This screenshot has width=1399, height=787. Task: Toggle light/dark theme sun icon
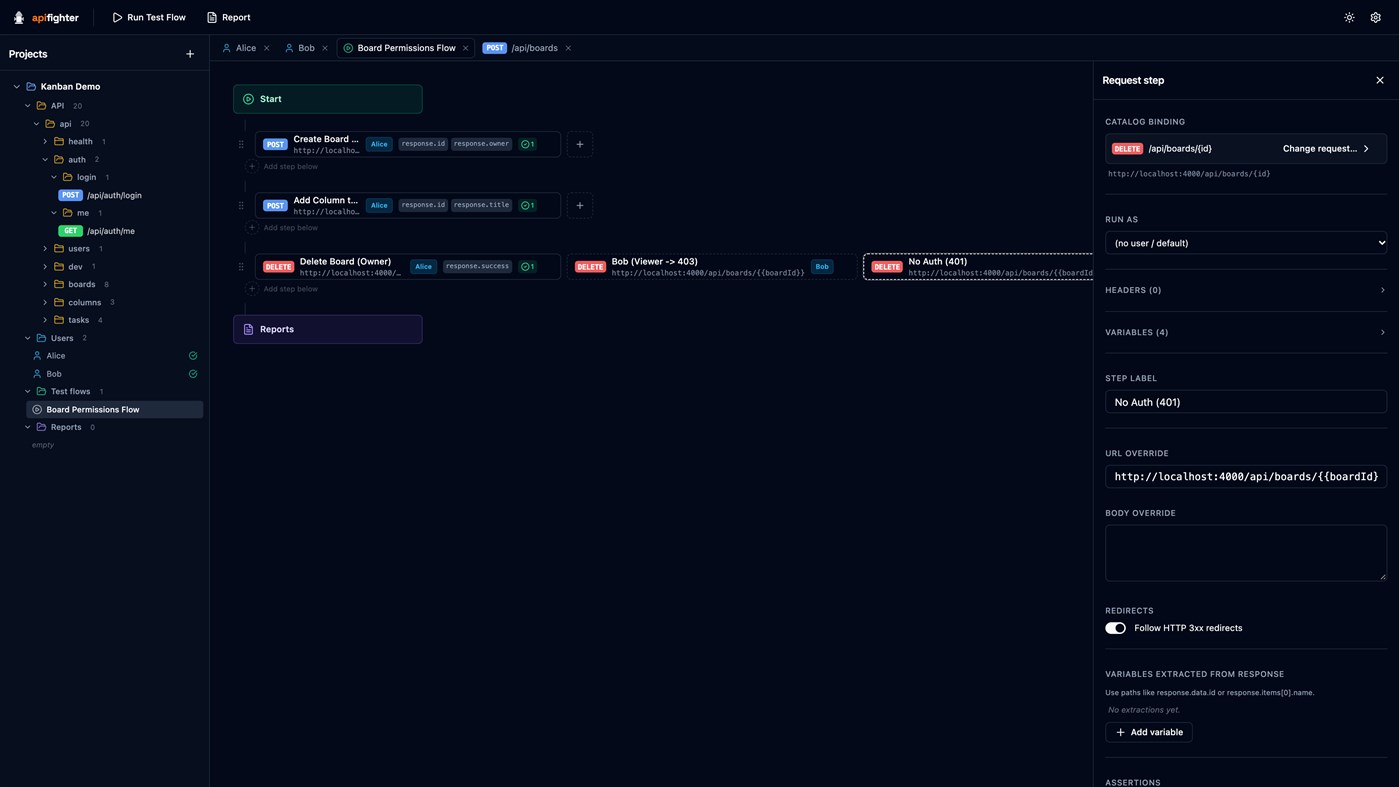coord(1349,17)
